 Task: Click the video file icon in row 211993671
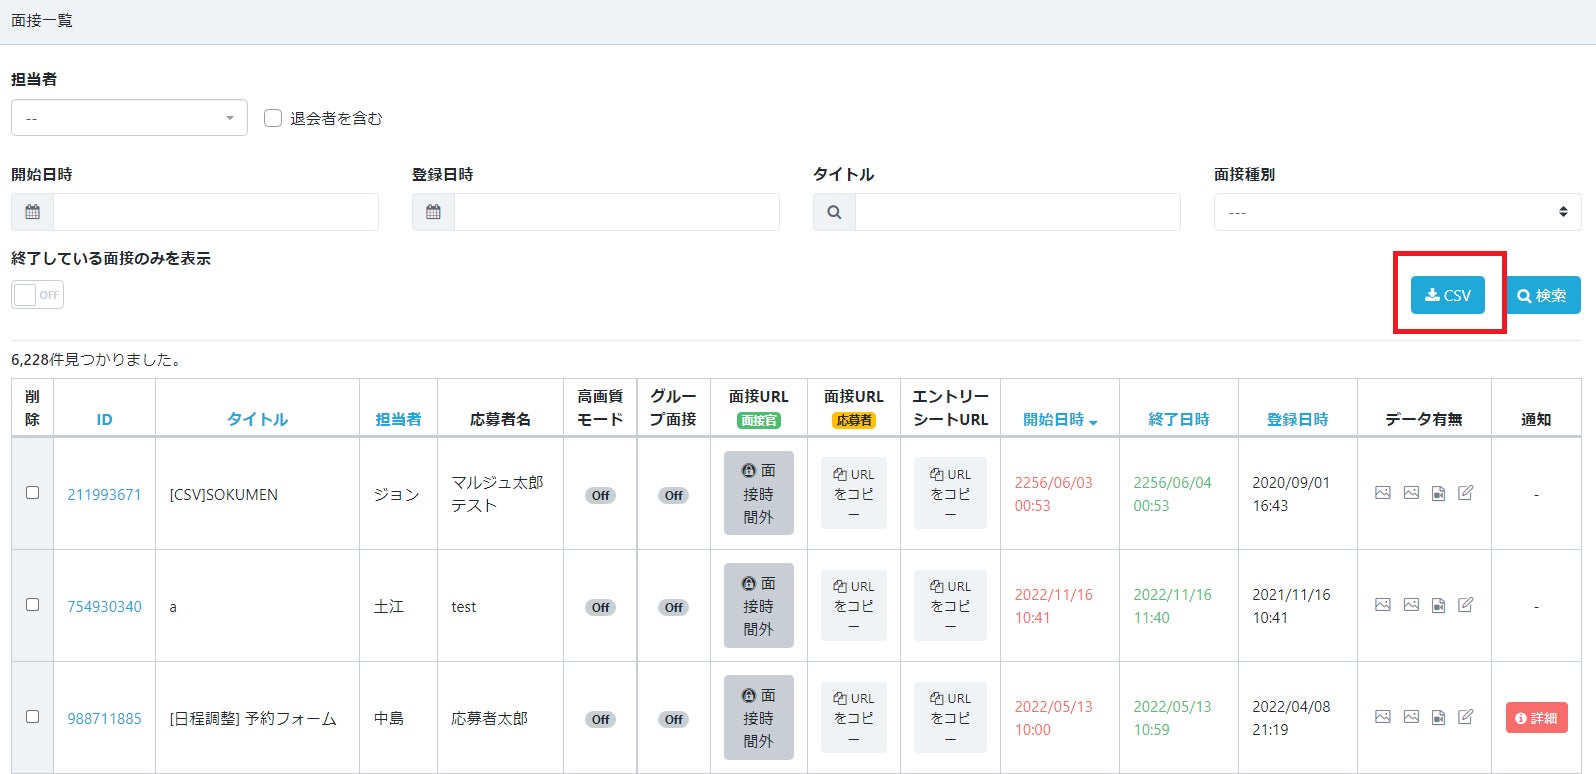coord(1438,493)
